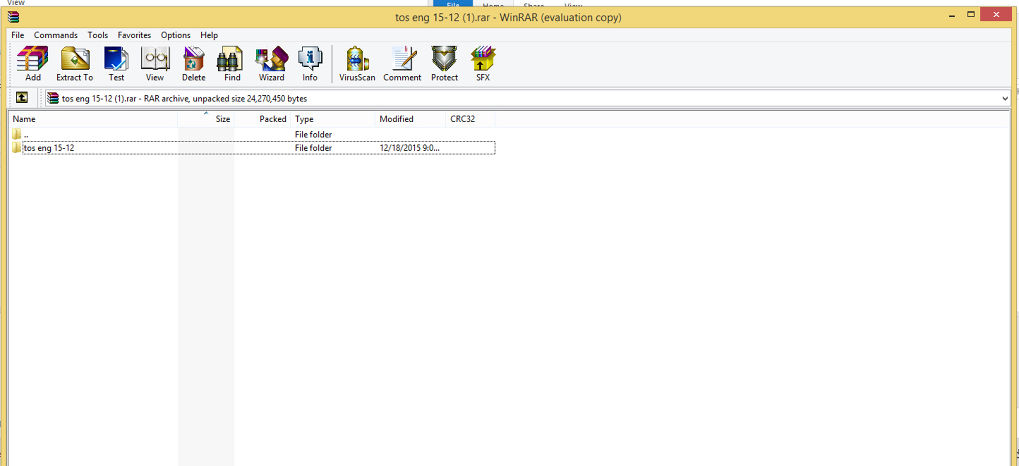Click the Protect archive icon
This screenshot has height=466, width=1019.
(444, 63)
